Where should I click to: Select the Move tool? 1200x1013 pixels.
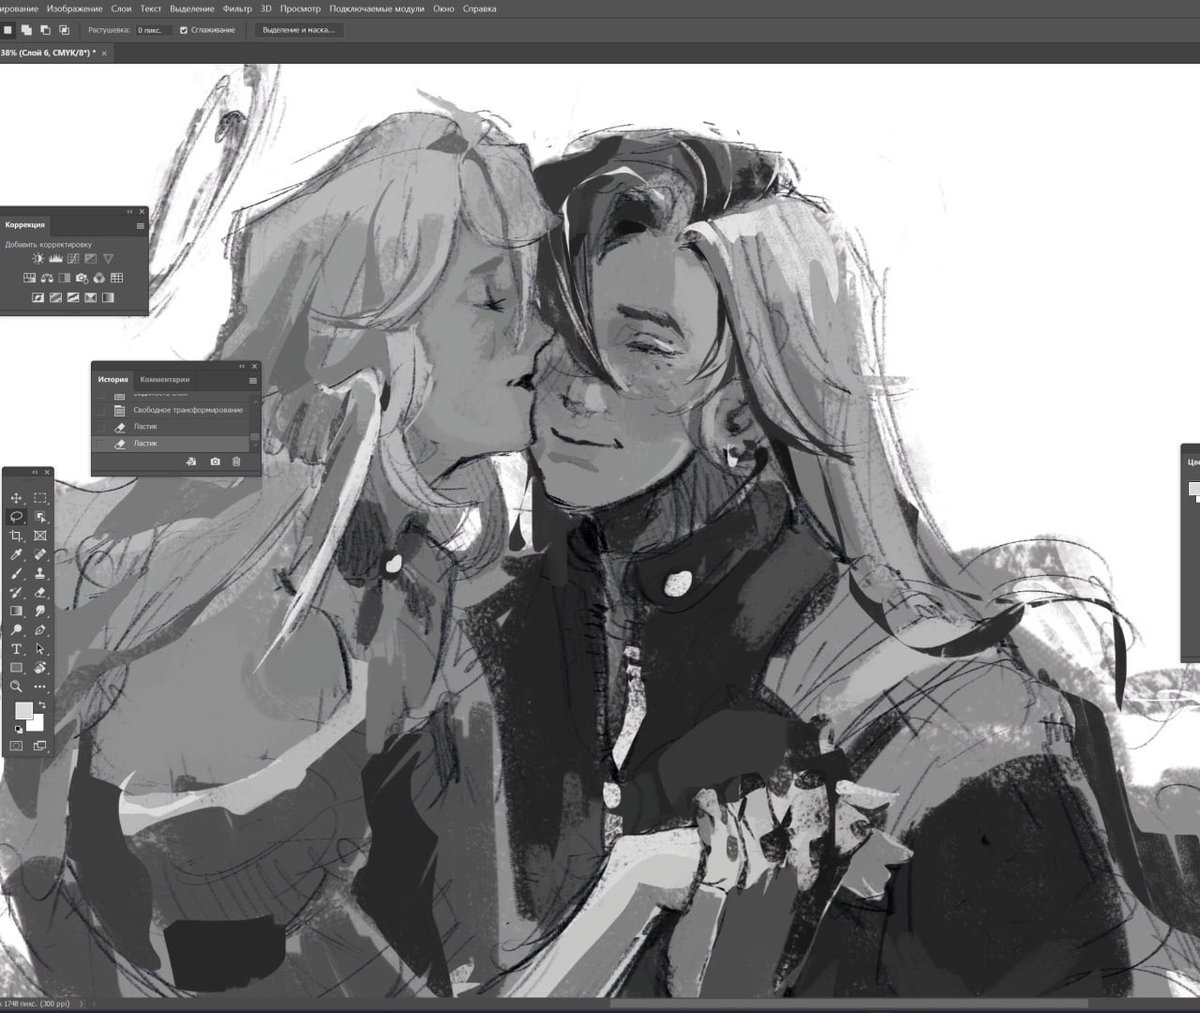(x=15, y=498)
